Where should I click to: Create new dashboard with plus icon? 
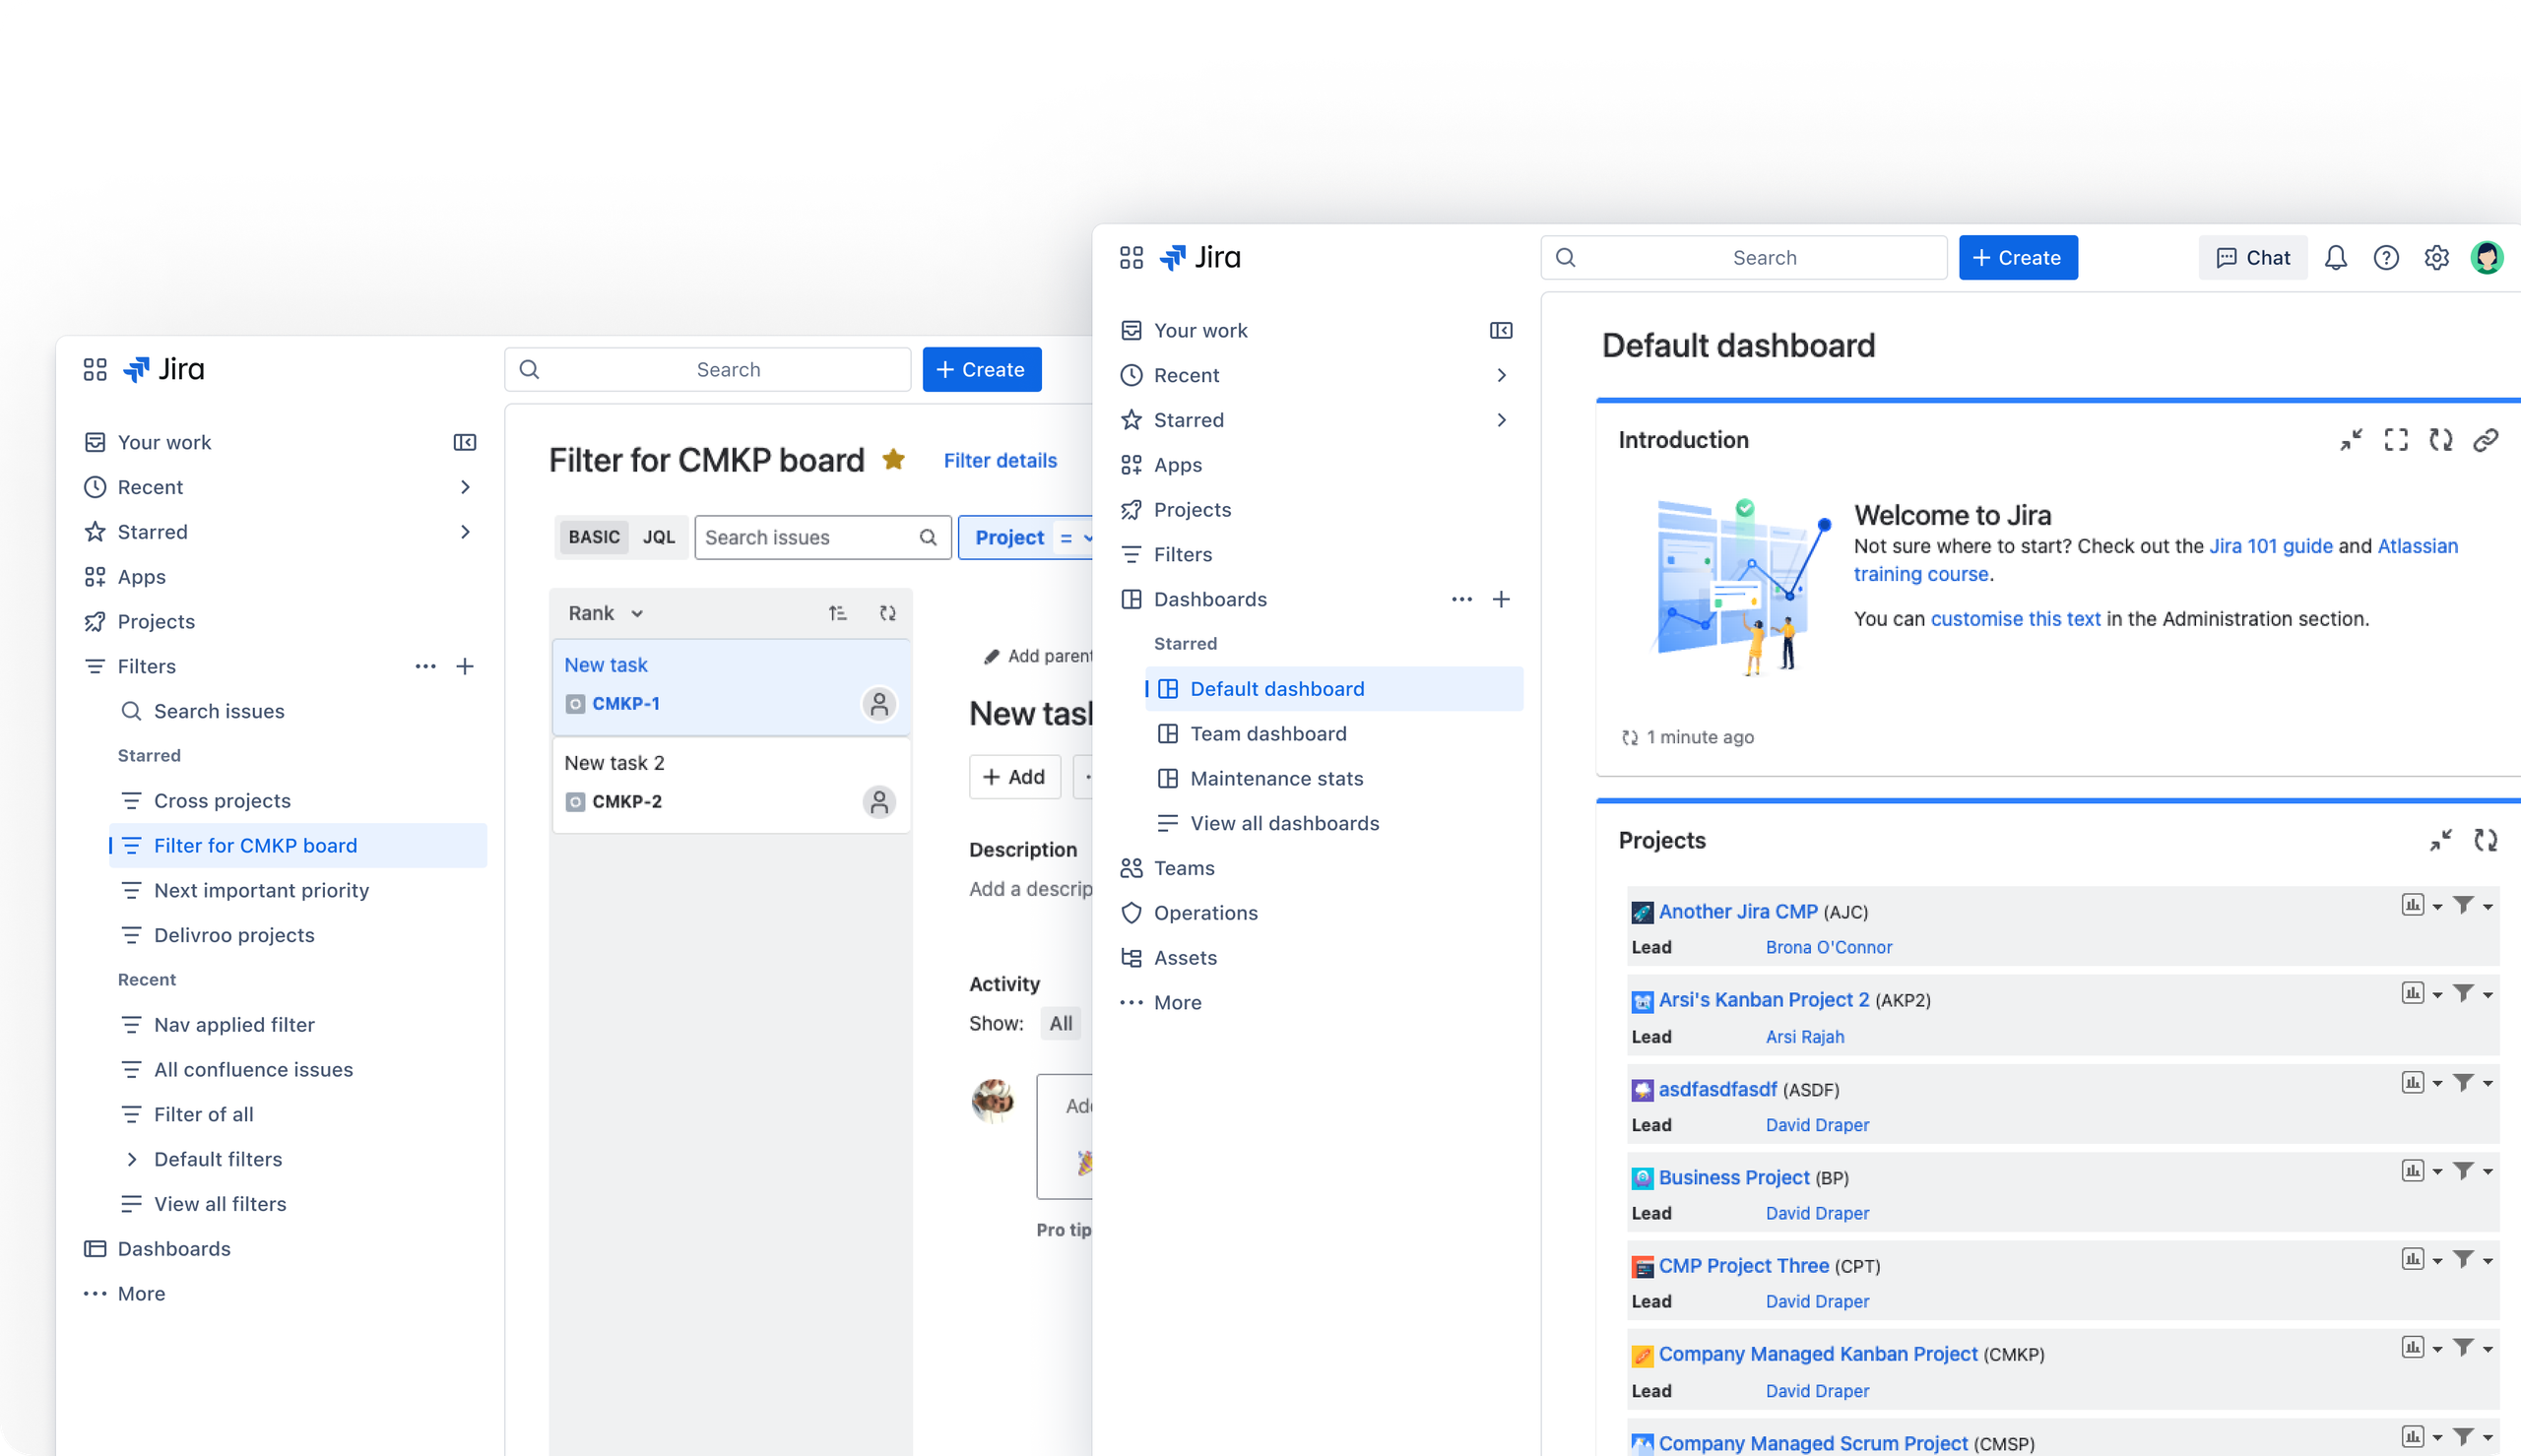[x=1501, y=600]
